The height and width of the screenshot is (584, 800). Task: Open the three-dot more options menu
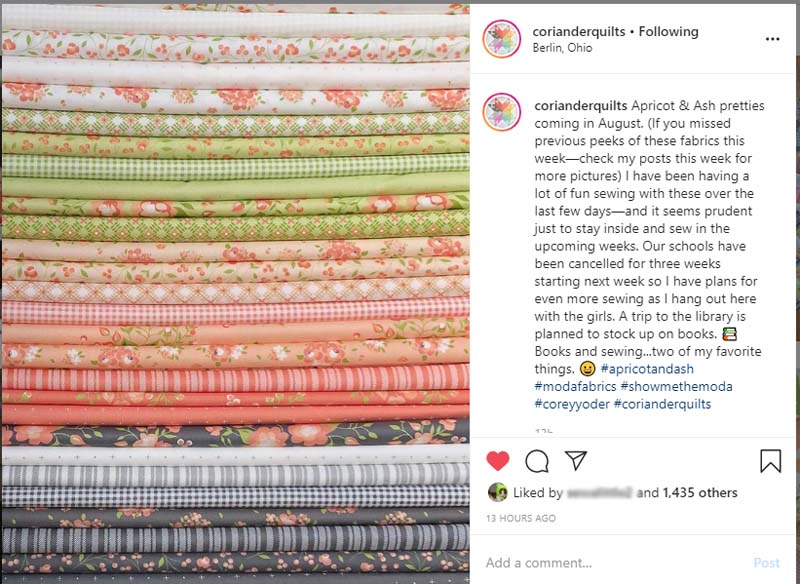772,39
